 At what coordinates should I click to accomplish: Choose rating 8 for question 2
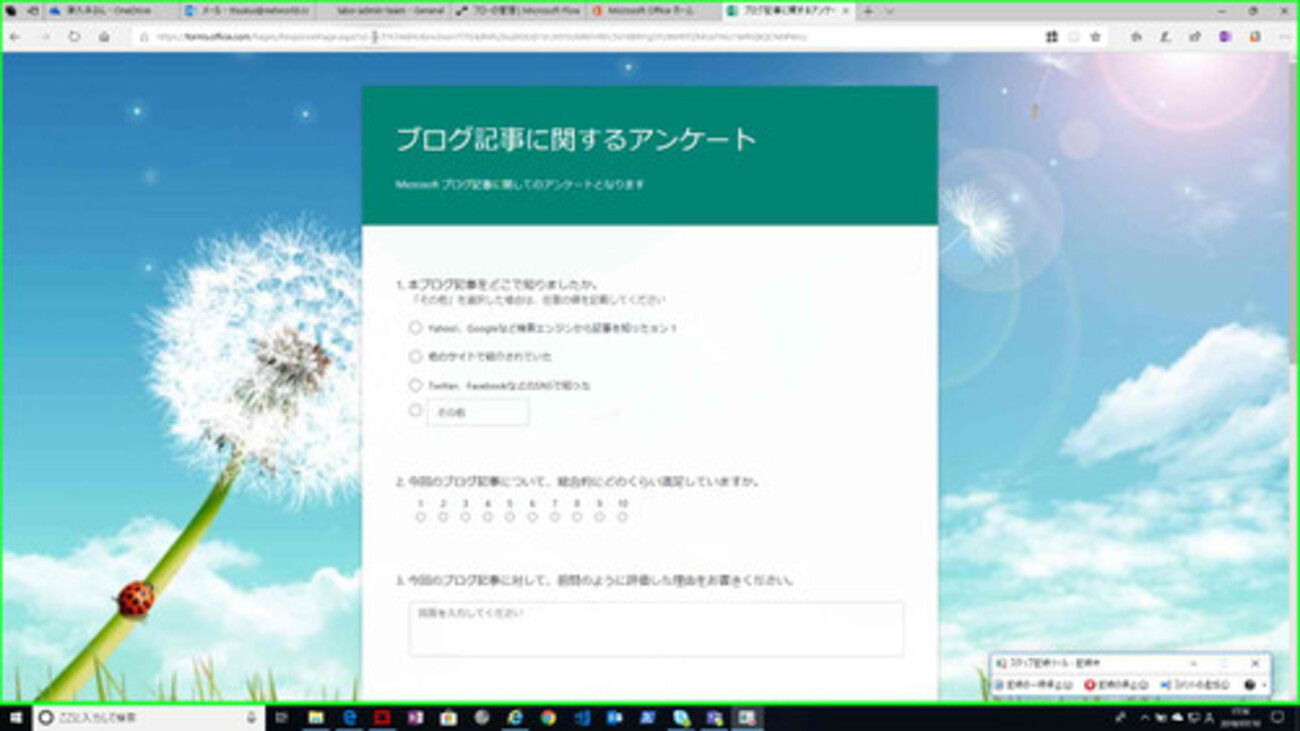click(x=577, y=517)
